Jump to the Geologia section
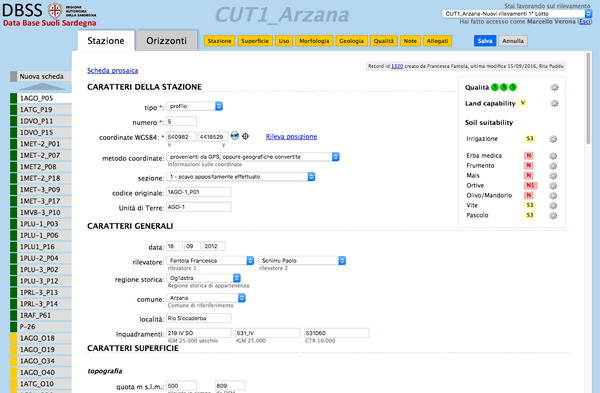This screenshot has width=600, height=393. coord(351,41)
